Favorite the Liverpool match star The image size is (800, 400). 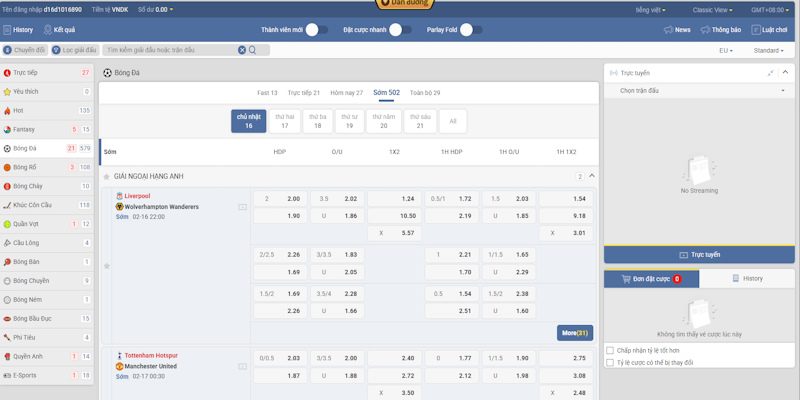(107, 266)
